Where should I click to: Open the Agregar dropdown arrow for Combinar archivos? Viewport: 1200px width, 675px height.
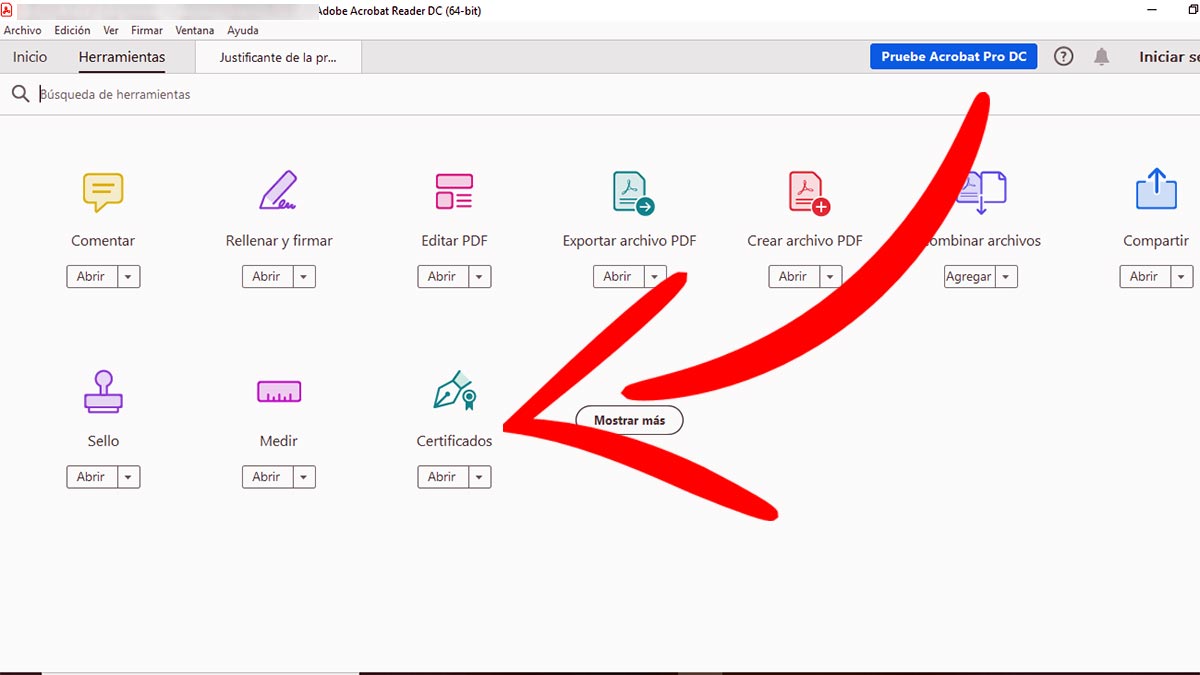pos(1006,277)
